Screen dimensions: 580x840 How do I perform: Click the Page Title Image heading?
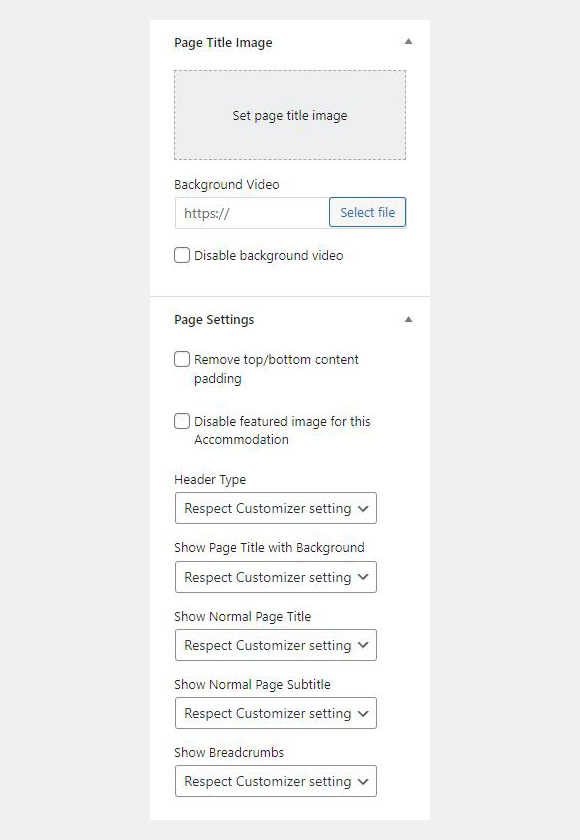coord(223,43)
